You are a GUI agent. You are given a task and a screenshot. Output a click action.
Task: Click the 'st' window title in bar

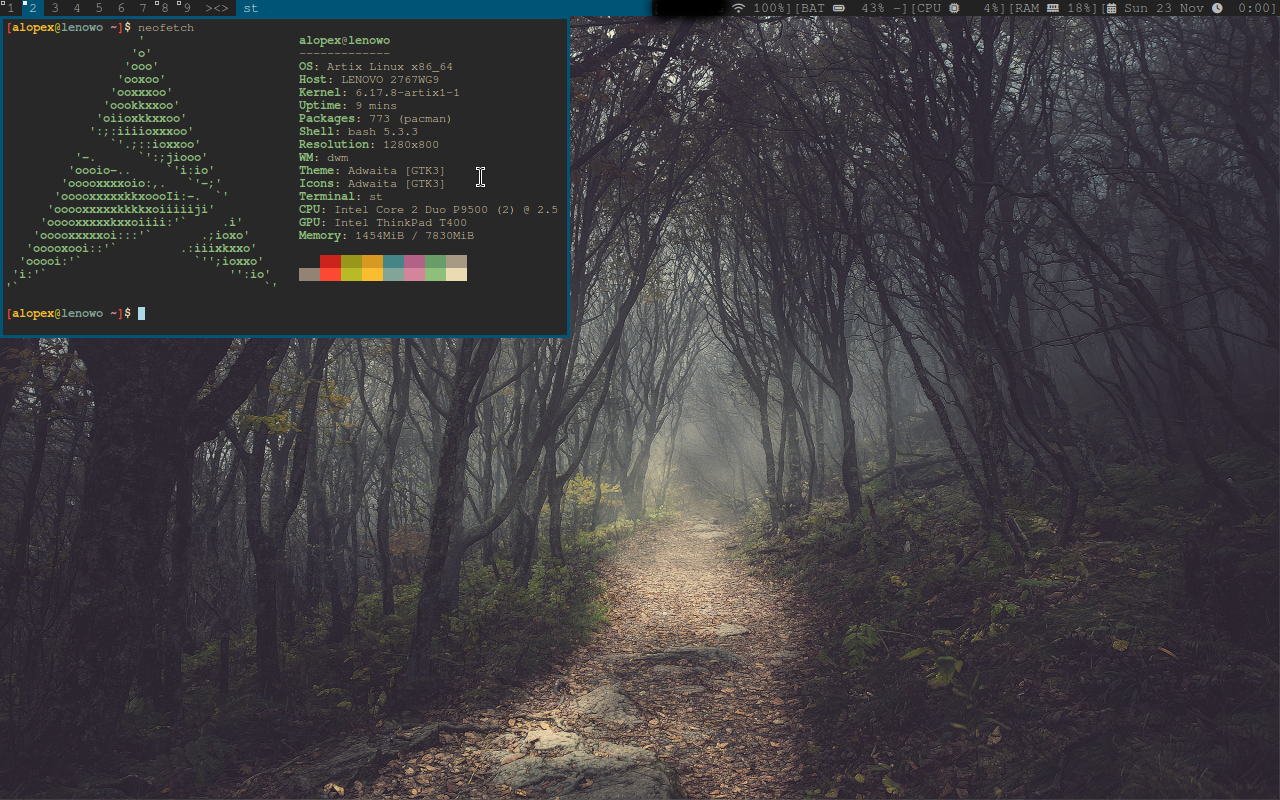click(x=251, y=8)
